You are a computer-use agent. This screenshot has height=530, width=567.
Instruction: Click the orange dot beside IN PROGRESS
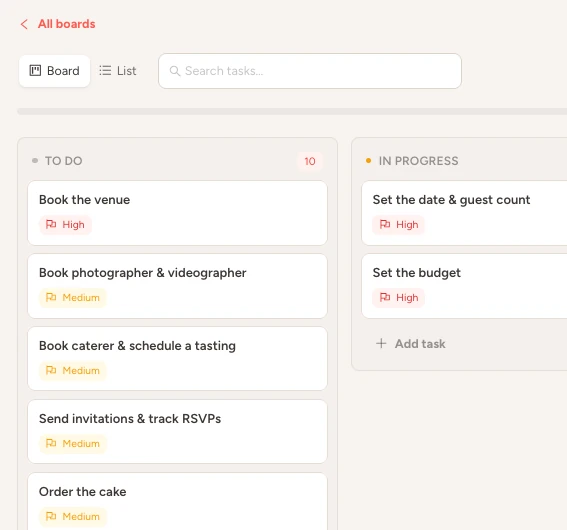point(368,161)
